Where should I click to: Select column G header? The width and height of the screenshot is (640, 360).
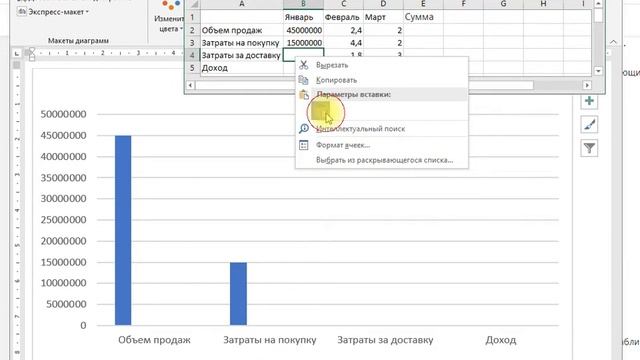(503, 4)
